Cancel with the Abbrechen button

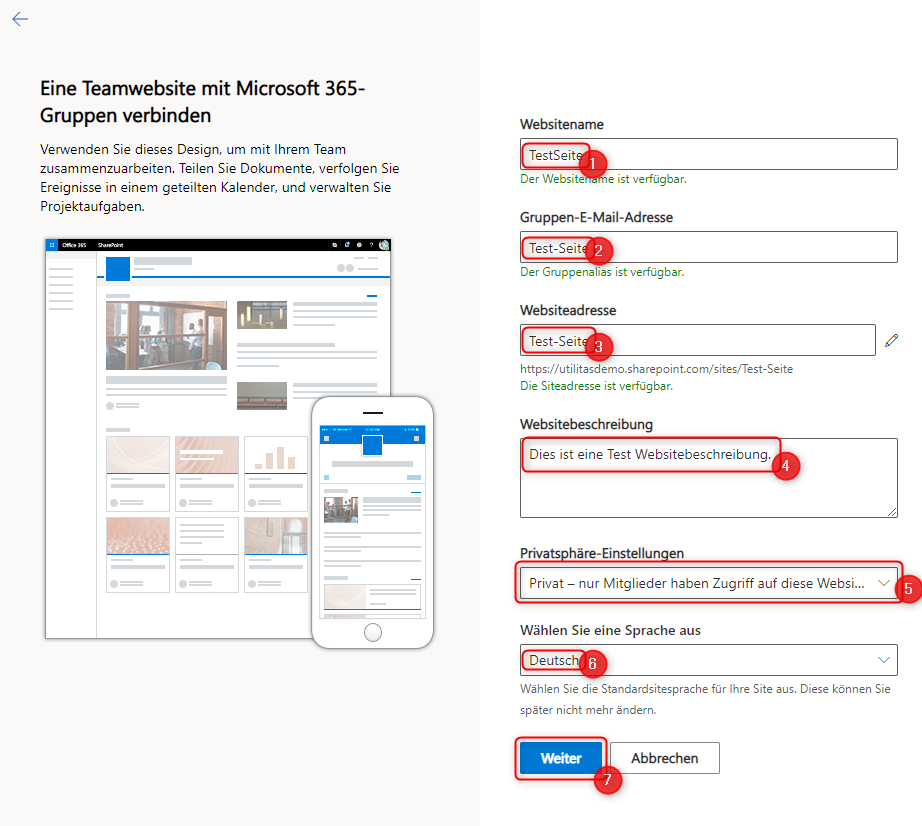click(x=664, y=758)
